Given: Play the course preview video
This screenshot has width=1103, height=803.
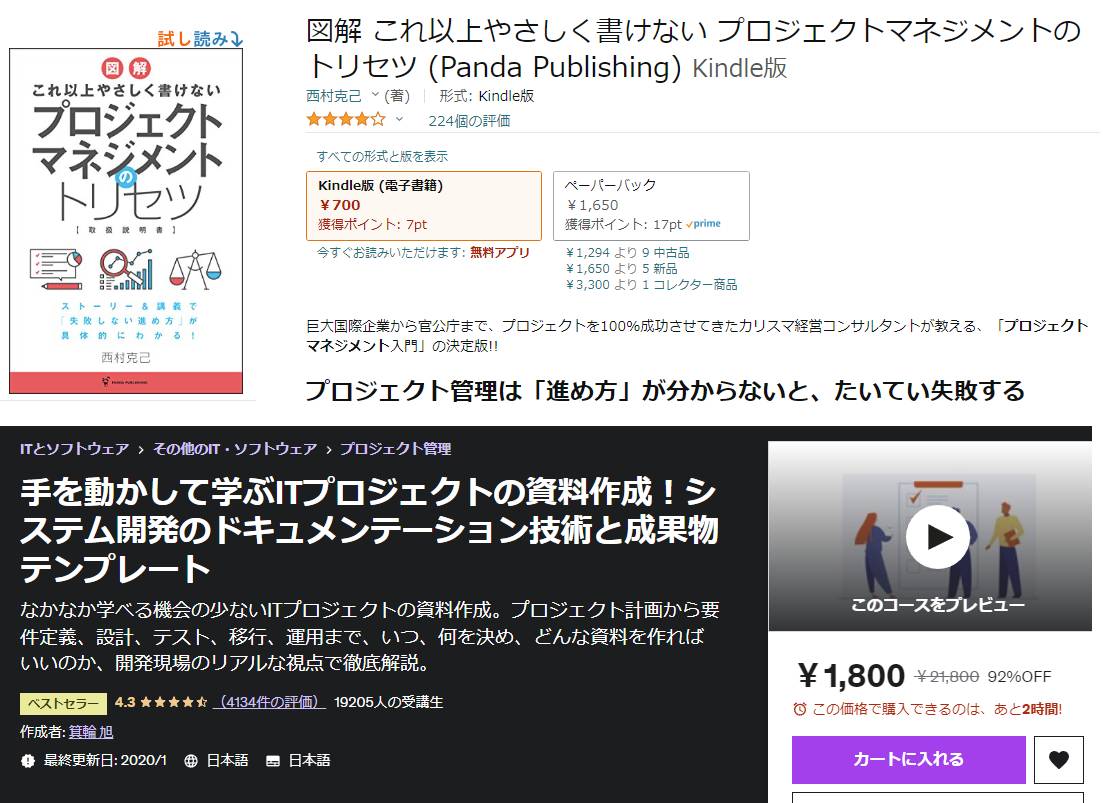Looking at the screenshot, I should pyautogui.click(x=937, y=537).
